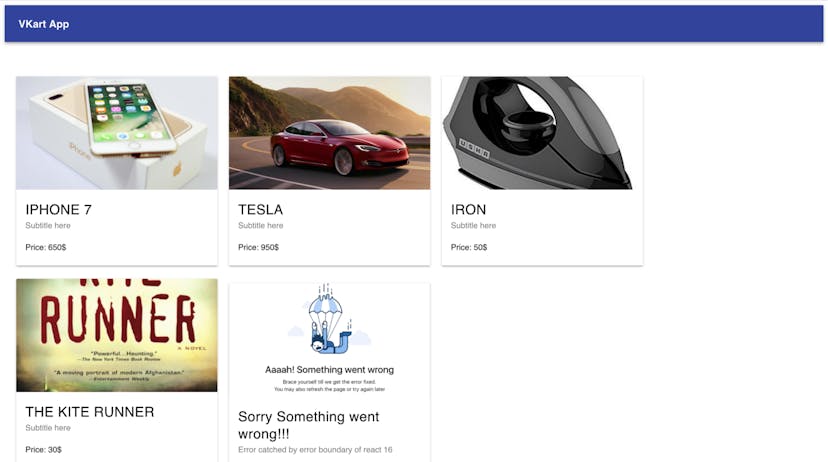Click subtitle under IPHONE 7
The height and width of the screenshot is (462, 828).
48,225
